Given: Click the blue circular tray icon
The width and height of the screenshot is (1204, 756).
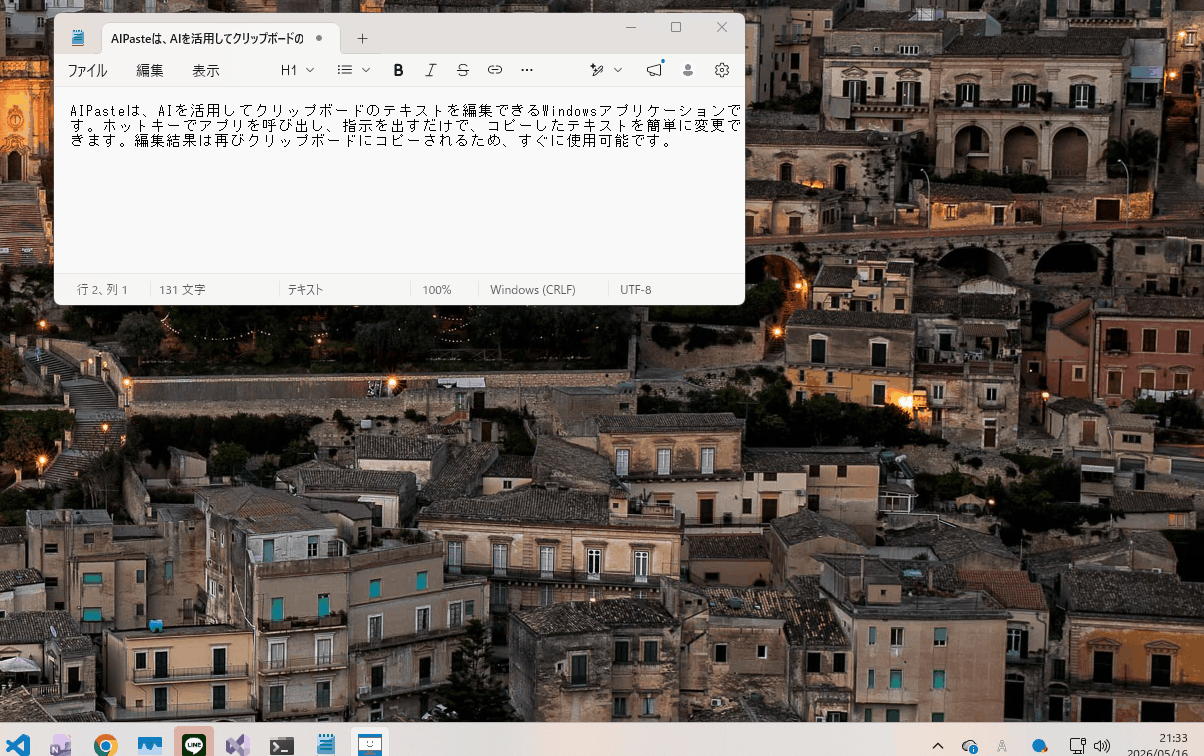Looking at the screenshot, I should [1039, 746].
